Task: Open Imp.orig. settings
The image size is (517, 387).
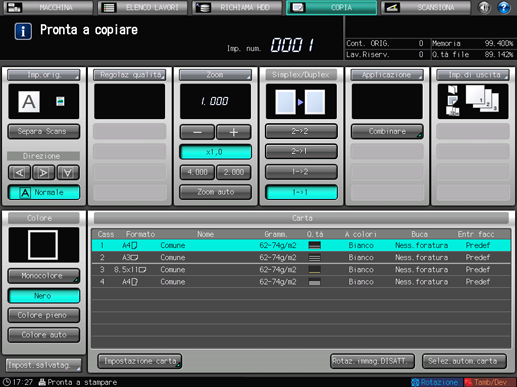Action: point(44,75)
